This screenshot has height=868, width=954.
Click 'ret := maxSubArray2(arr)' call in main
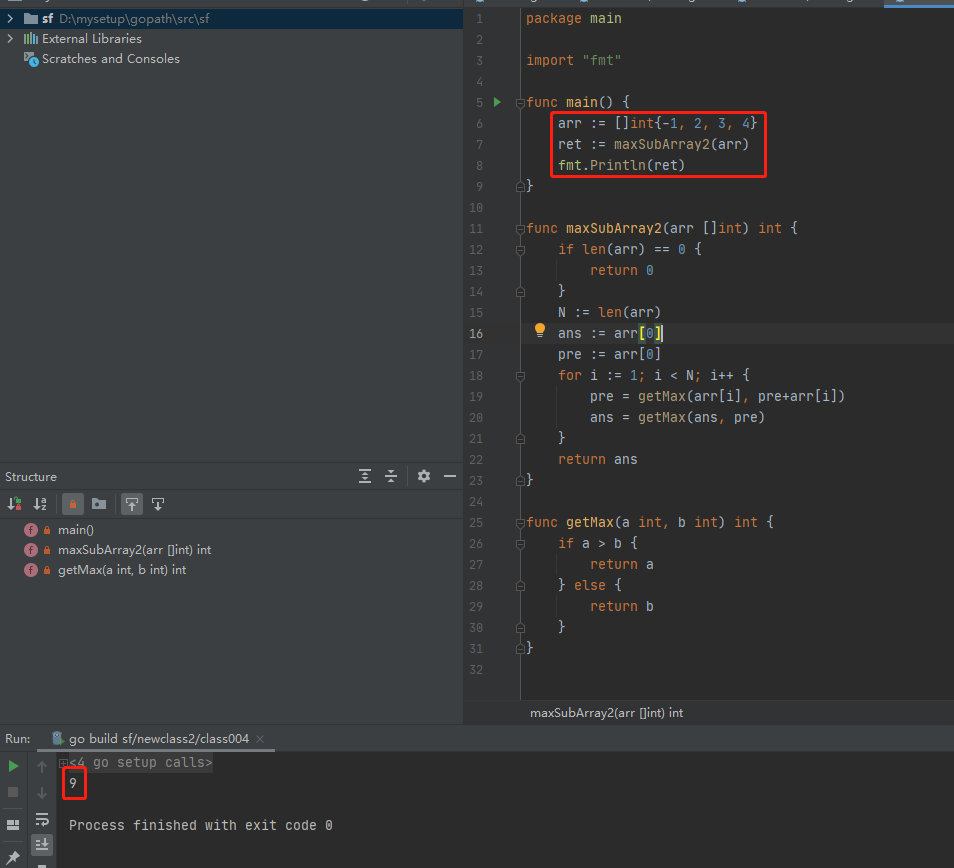(653, 144)
